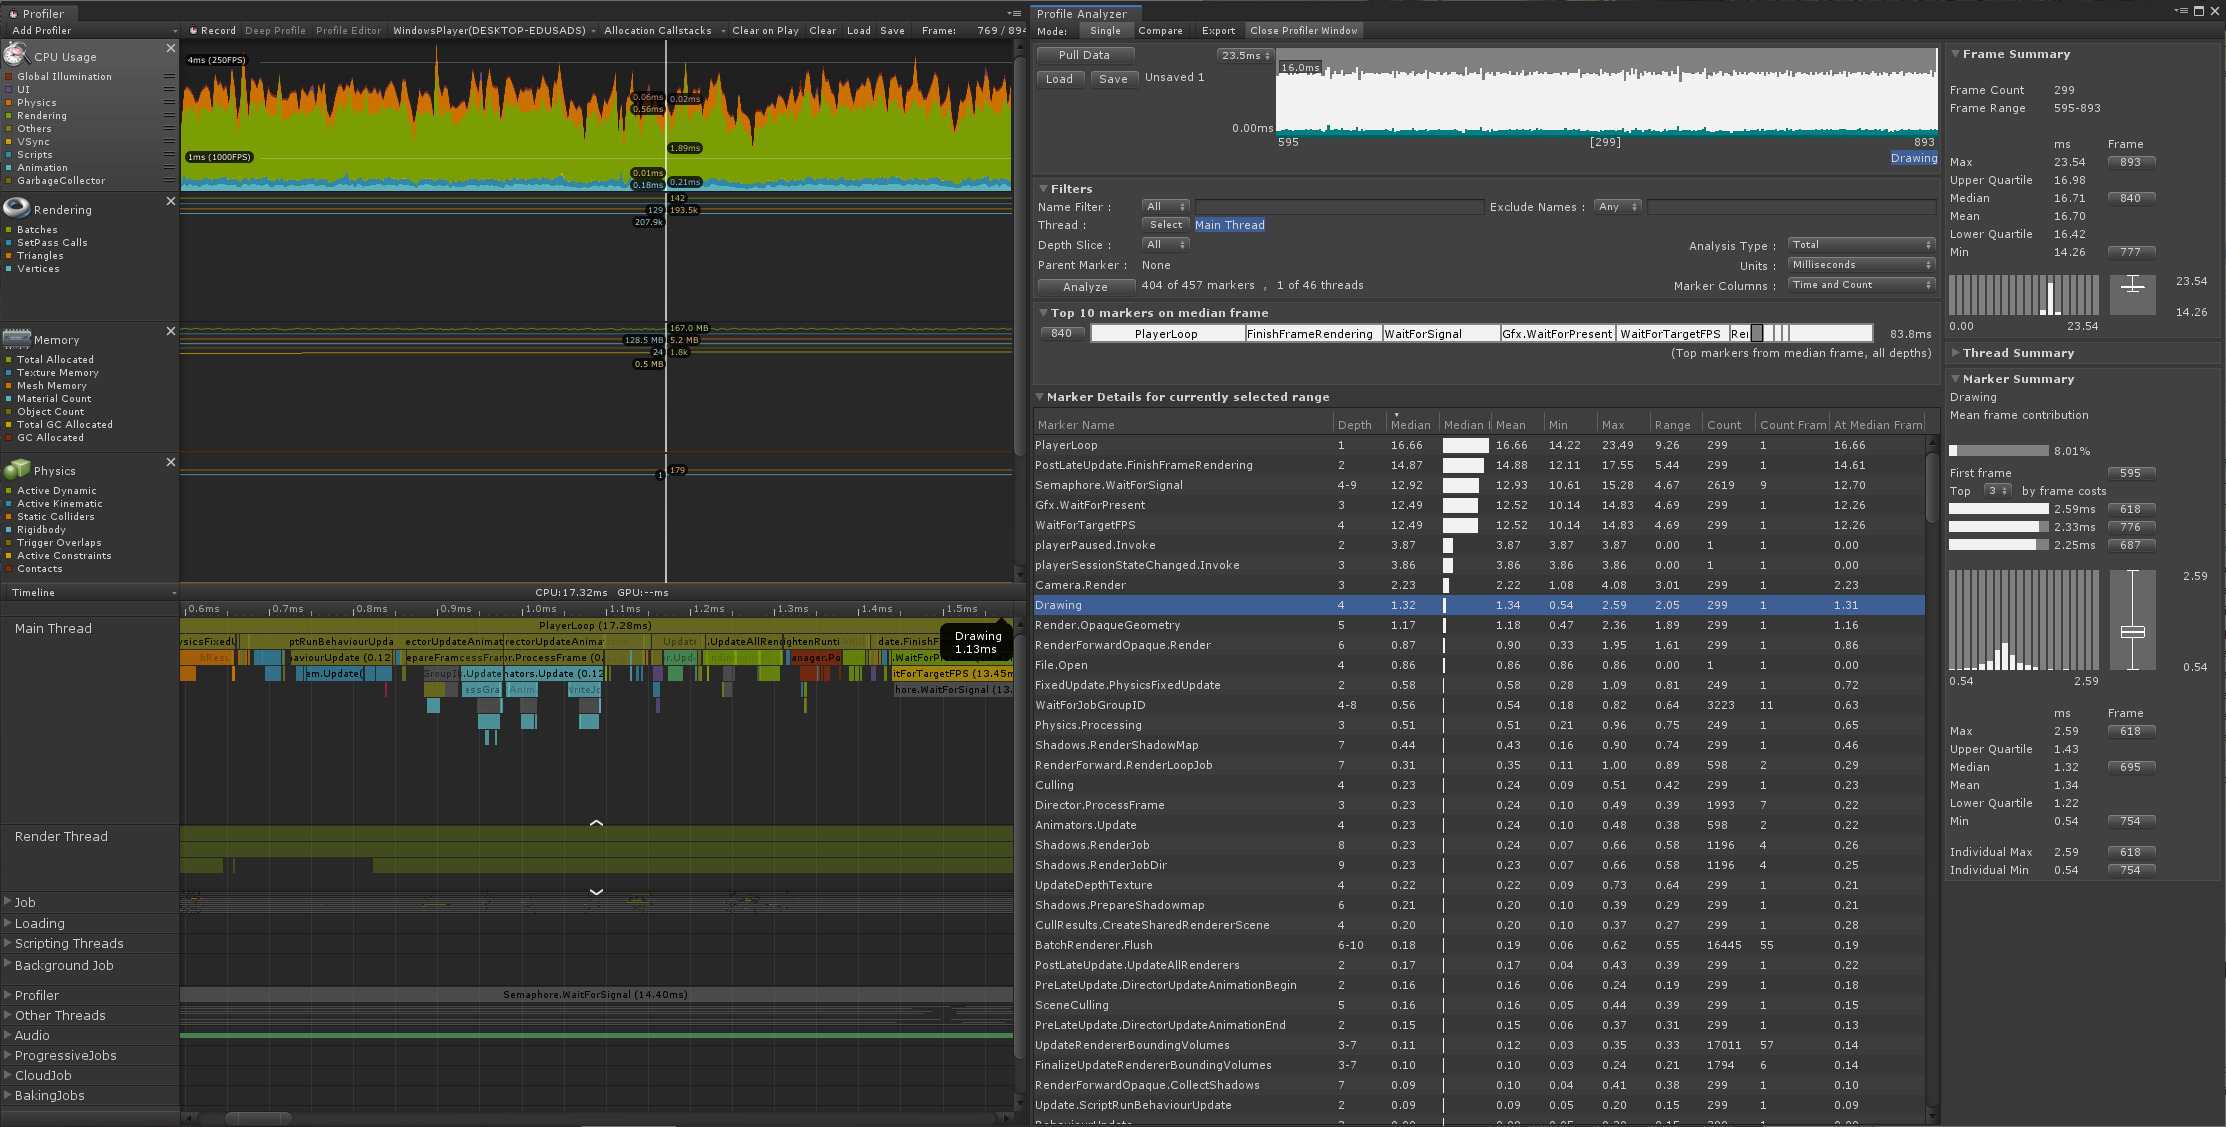
Task: Collapse the Frame Summary section
Action: pos(1955,54)
